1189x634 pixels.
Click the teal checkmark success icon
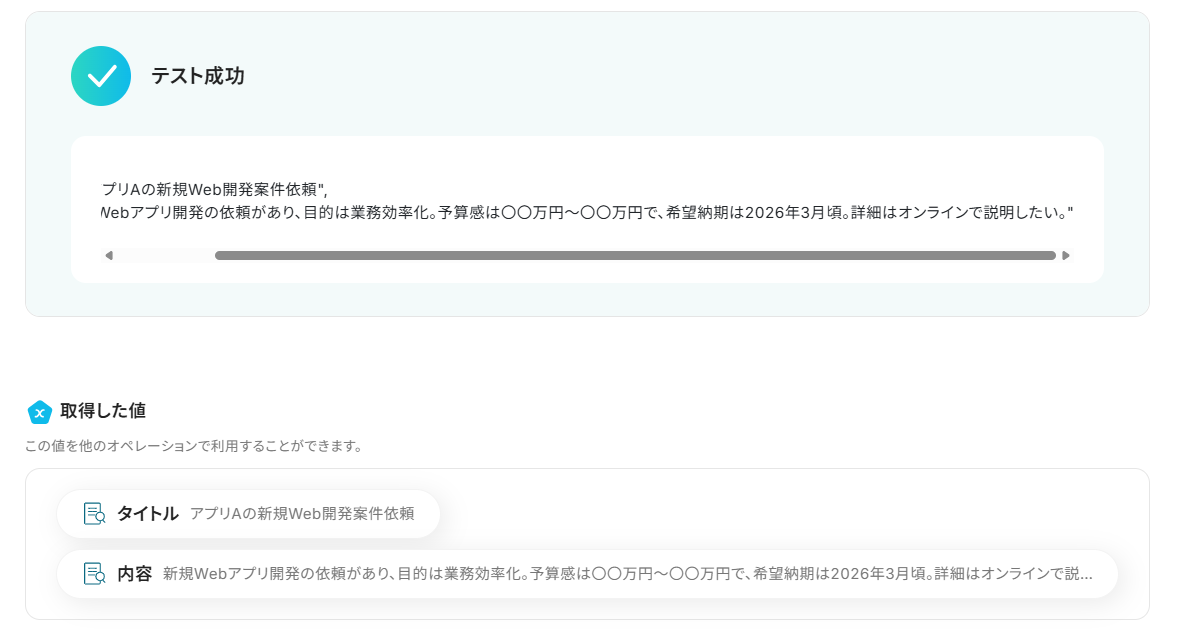(x=101, y=76)
